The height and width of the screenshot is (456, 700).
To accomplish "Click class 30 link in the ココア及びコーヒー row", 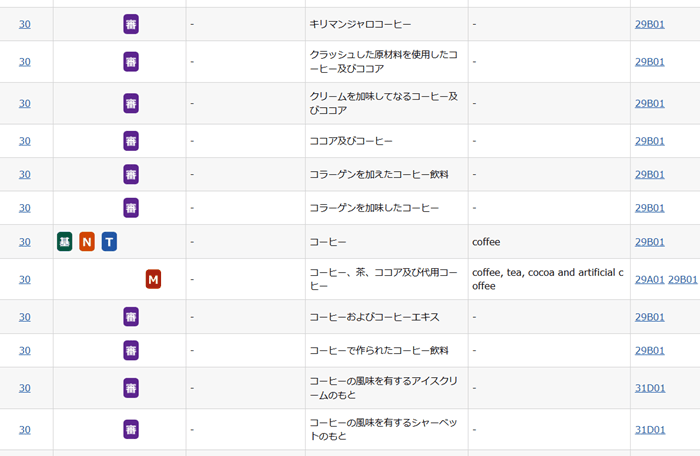I will coord(25,141).
